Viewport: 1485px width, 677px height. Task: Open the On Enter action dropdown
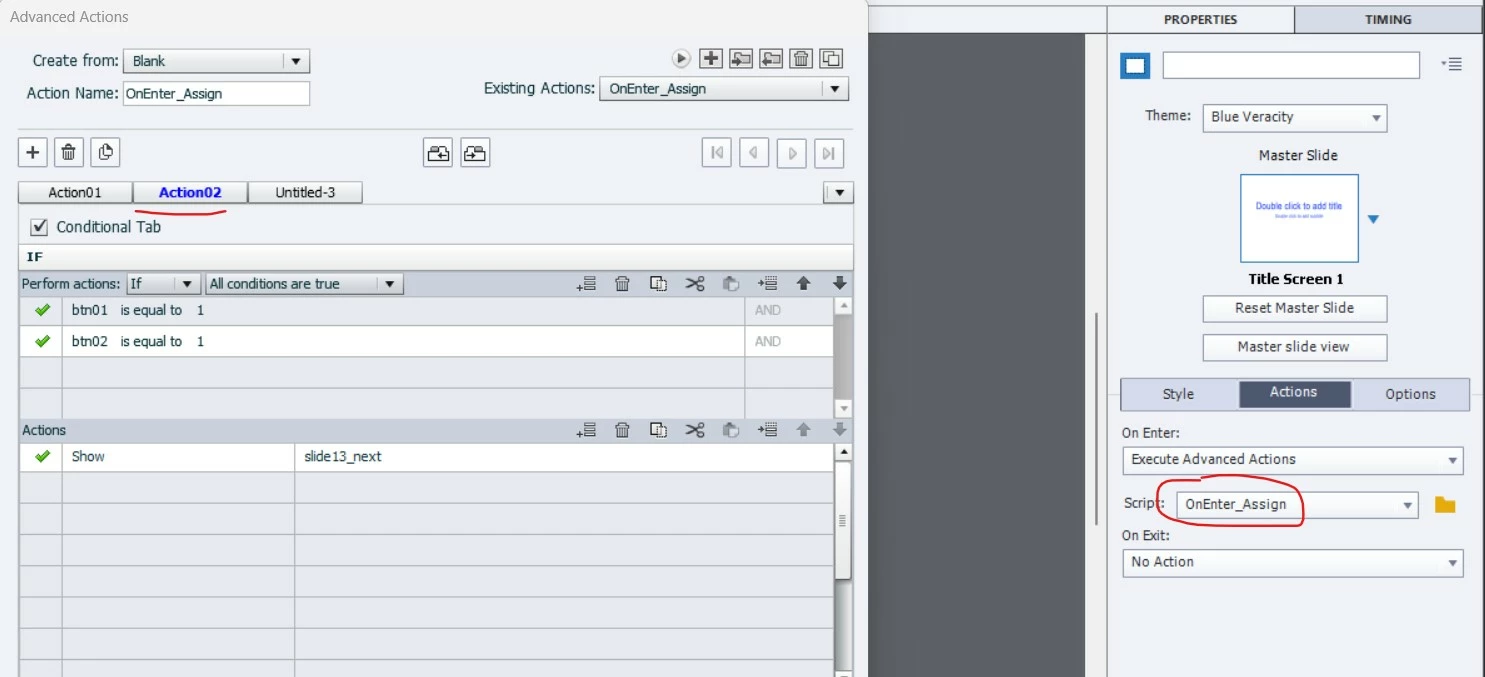point(1293,460)
